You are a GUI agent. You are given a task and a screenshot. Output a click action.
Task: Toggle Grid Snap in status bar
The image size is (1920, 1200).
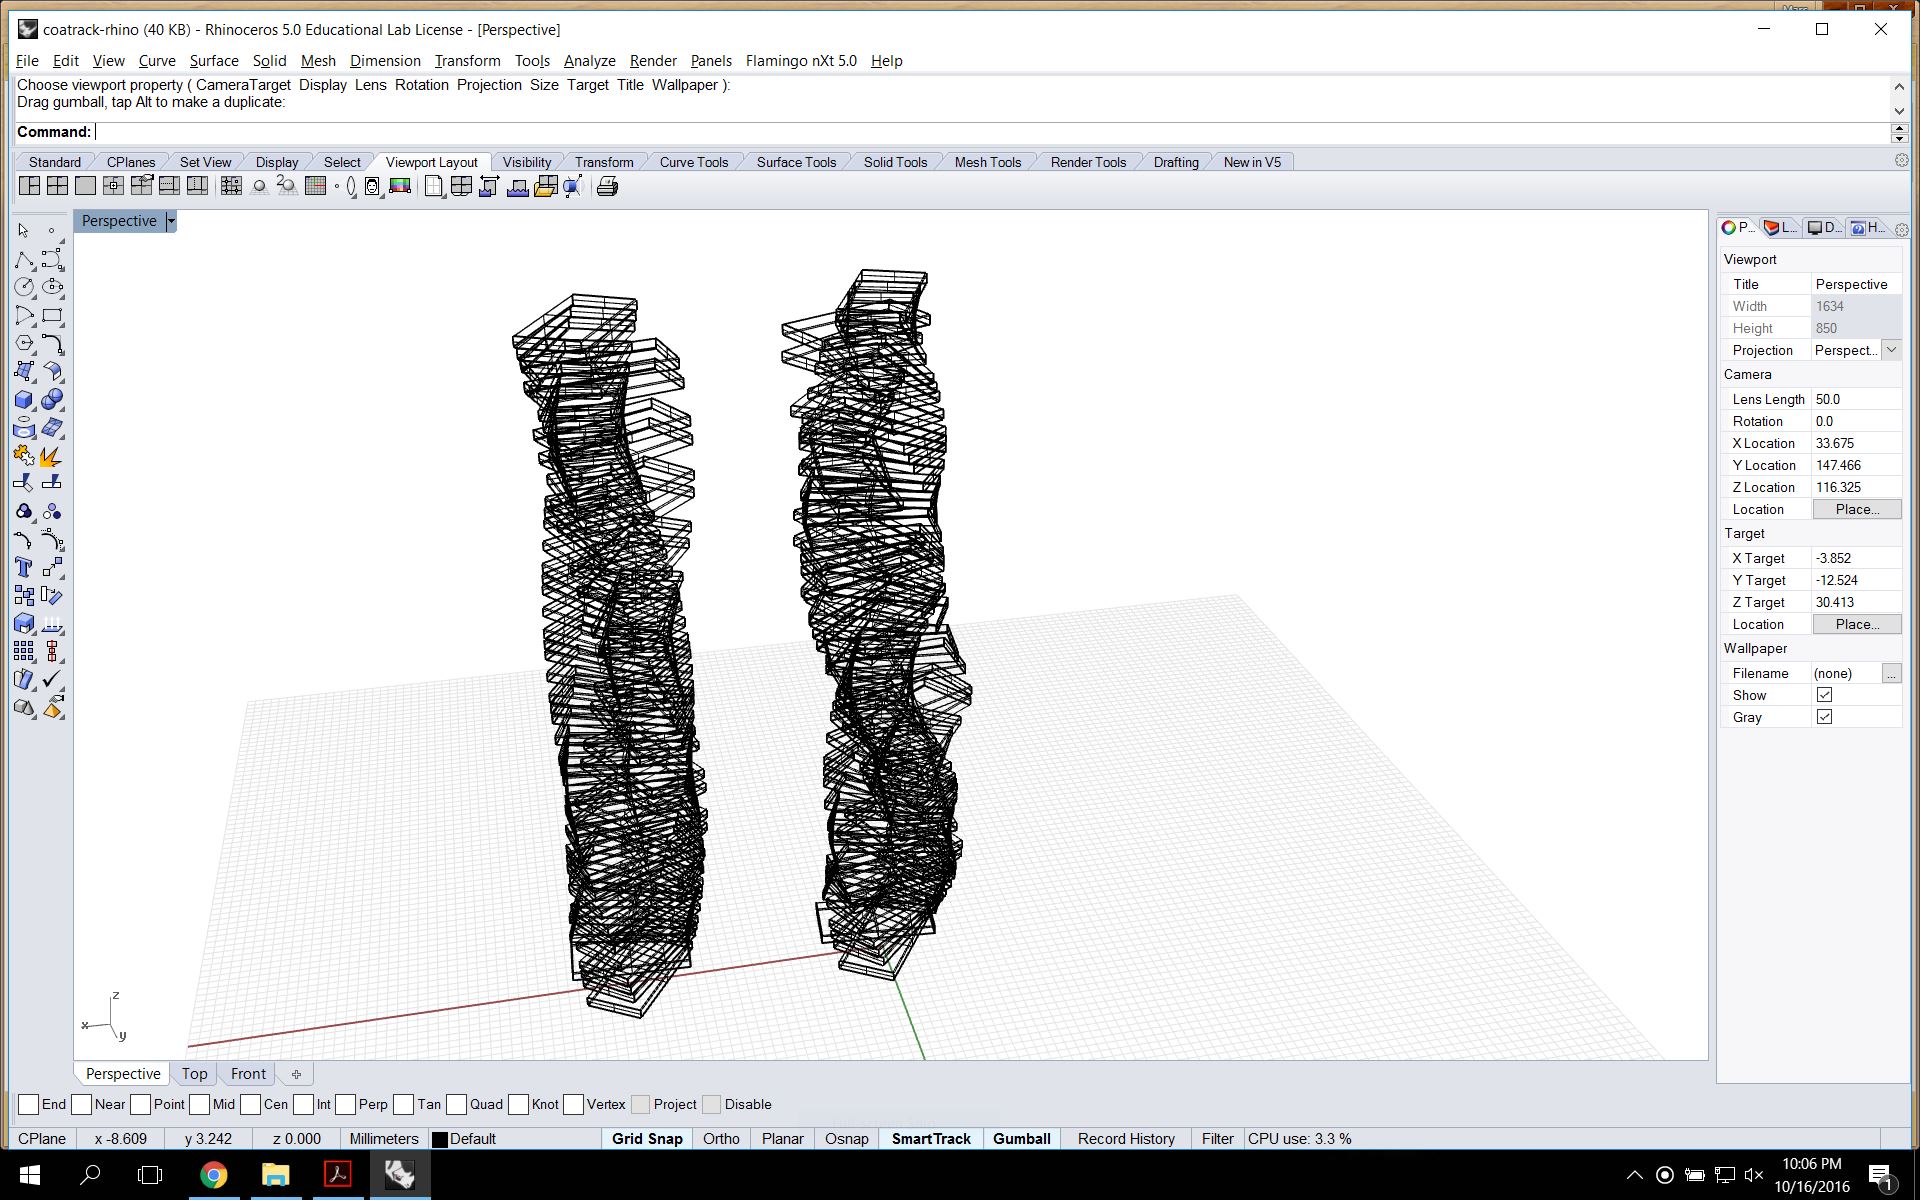(x=647, y=1139)
